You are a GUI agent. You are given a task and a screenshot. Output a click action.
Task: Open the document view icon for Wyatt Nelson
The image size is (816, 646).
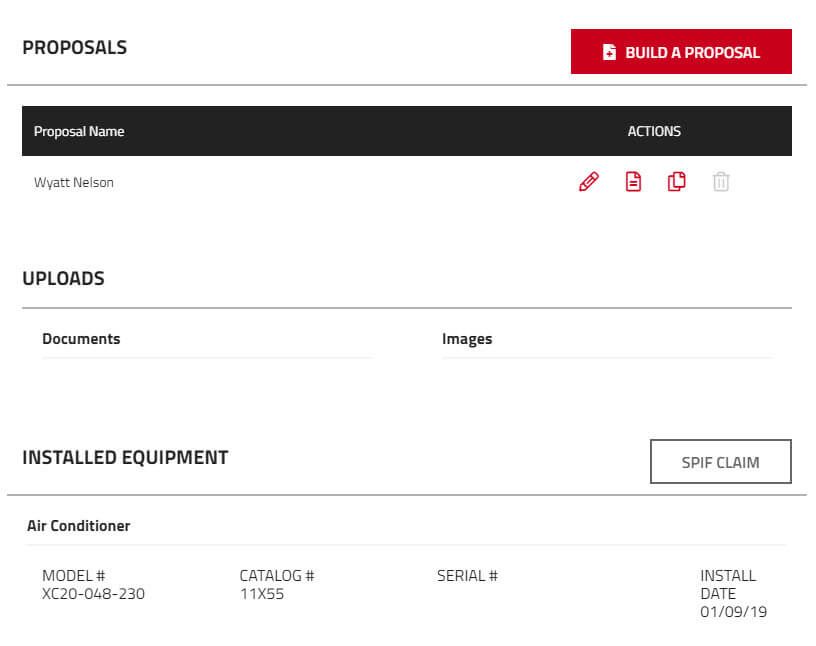click(x=633, y=182)
